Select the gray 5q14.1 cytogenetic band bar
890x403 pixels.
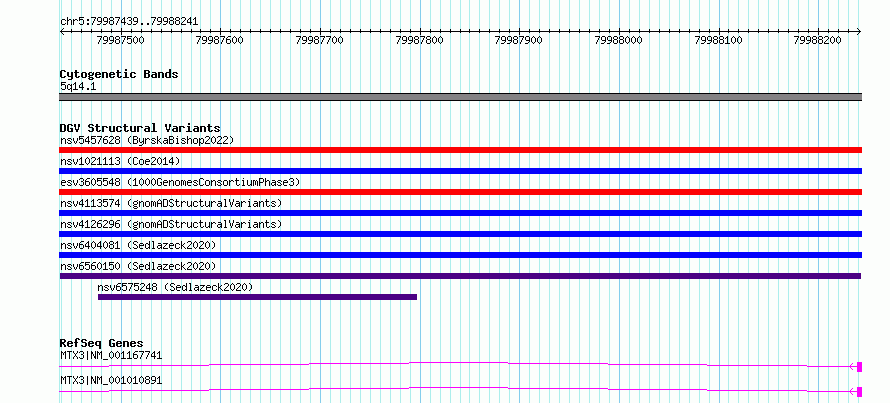(460, 97)
